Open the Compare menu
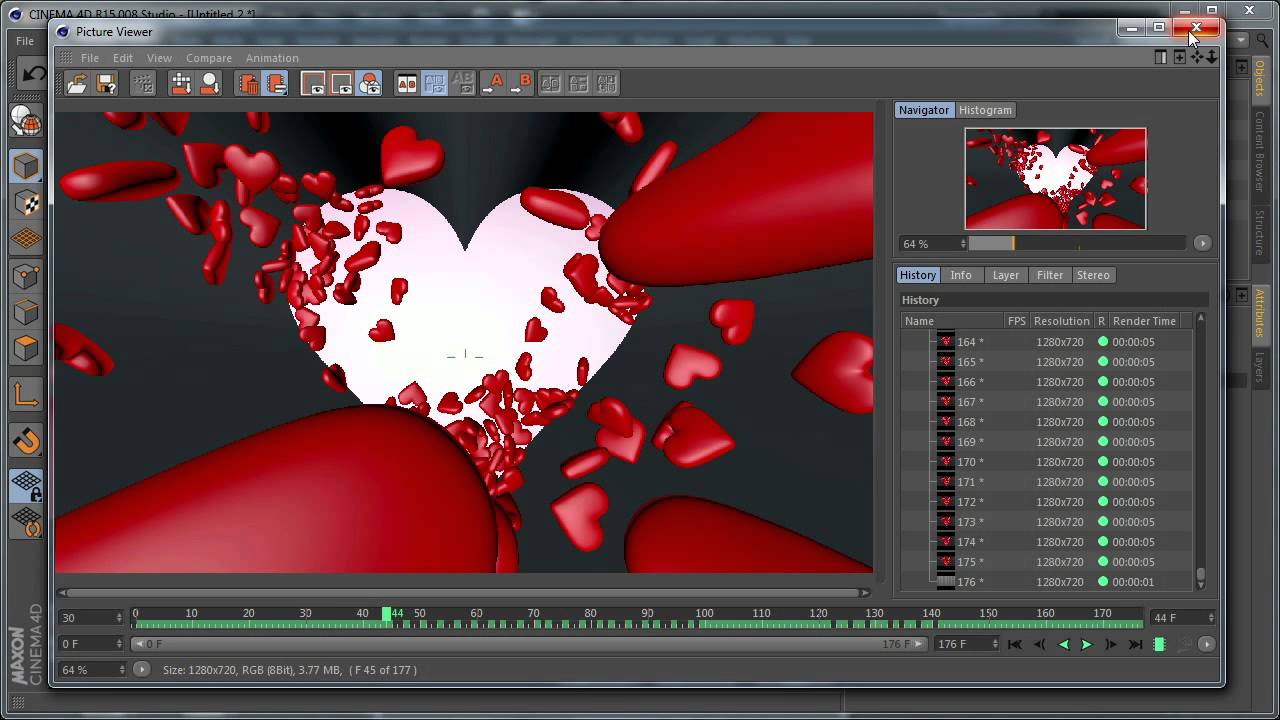Image resolution: width=1280 pixels, height=720 pixels. click(209, 58)
